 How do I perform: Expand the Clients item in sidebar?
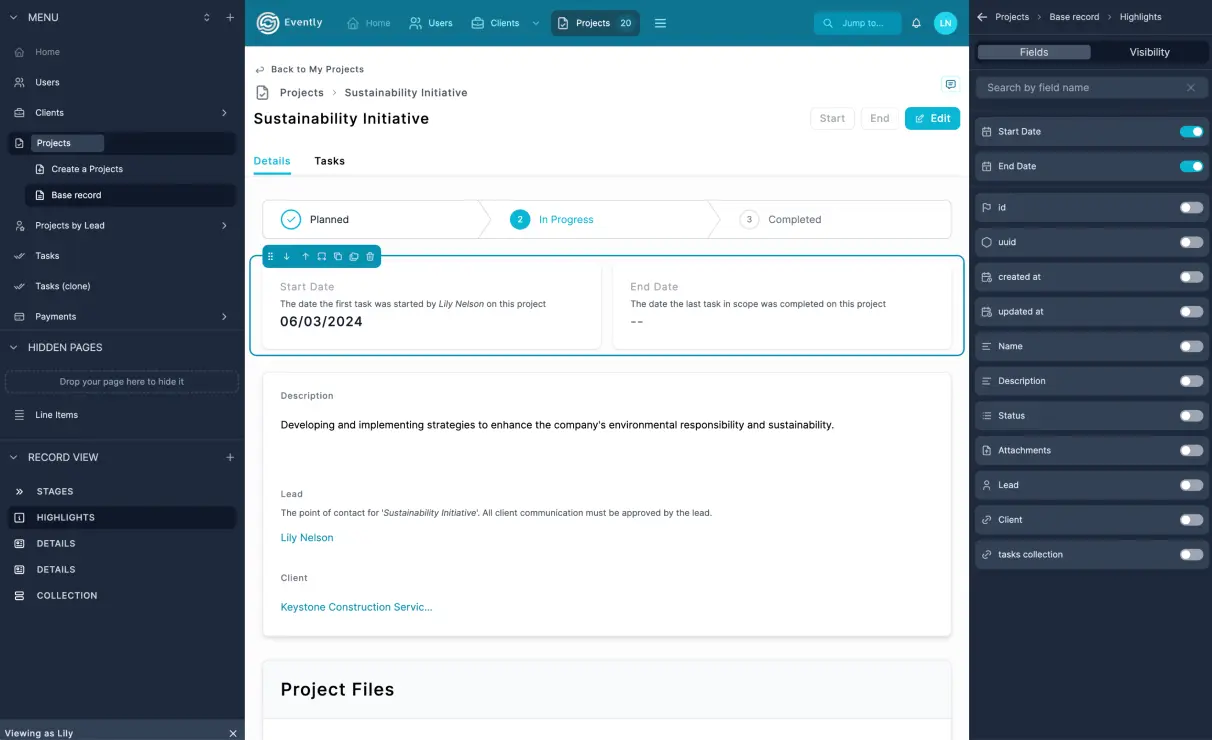(x=224, y=113)
